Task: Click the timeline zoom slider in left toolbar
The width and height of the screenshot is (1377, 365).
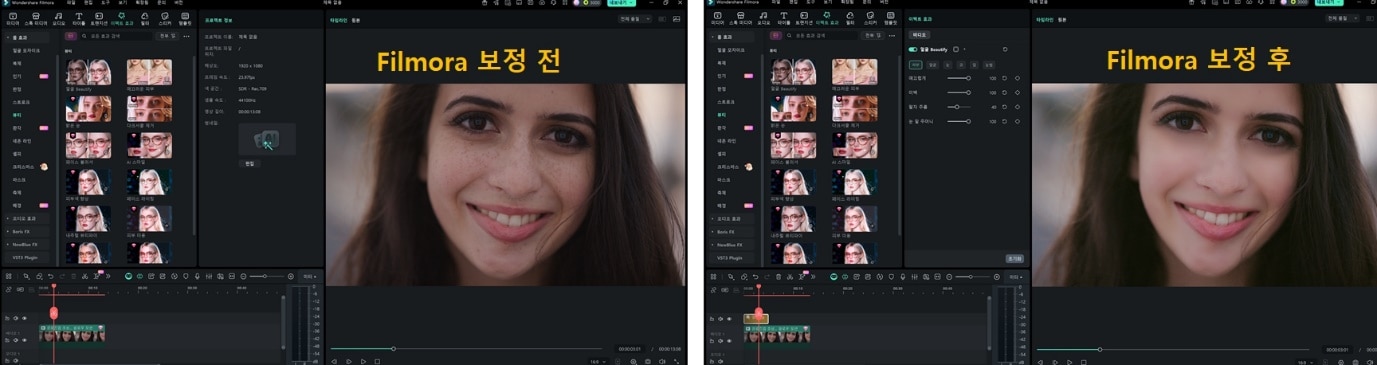Action: coord(267,275)
